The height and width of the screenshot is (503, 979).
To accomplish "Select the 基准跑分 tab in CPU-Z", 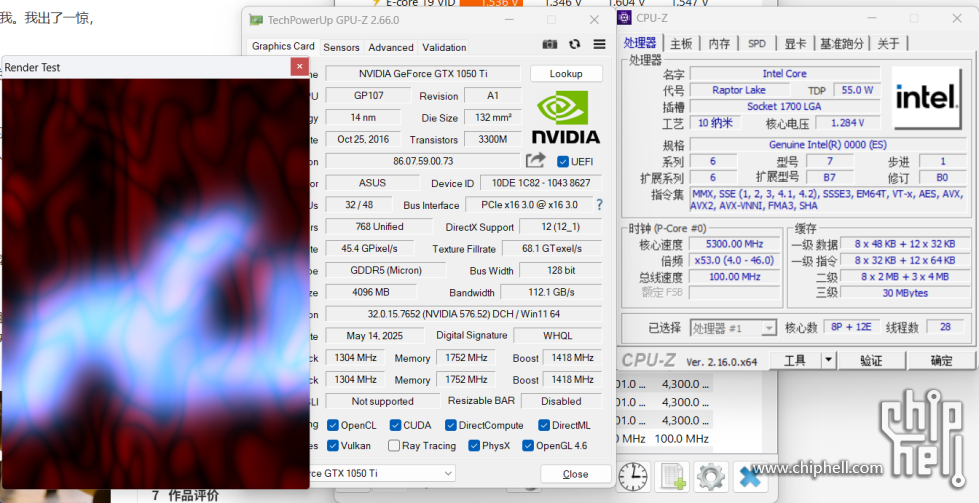I will coord(842,44).
